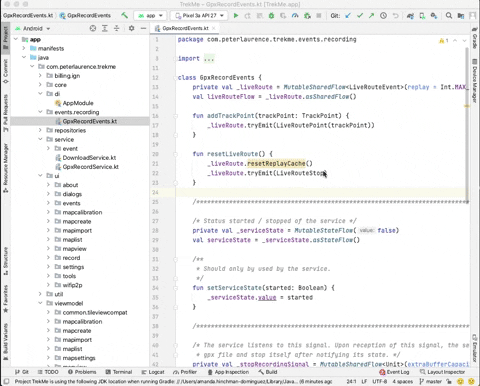Open the Pixel 3a API 27 device dropdown

click(199, 16)
